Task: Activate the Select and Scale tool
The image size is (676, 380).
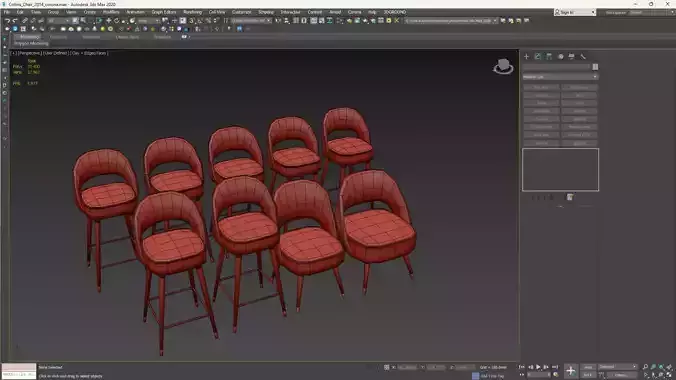Action: point(124,20)
